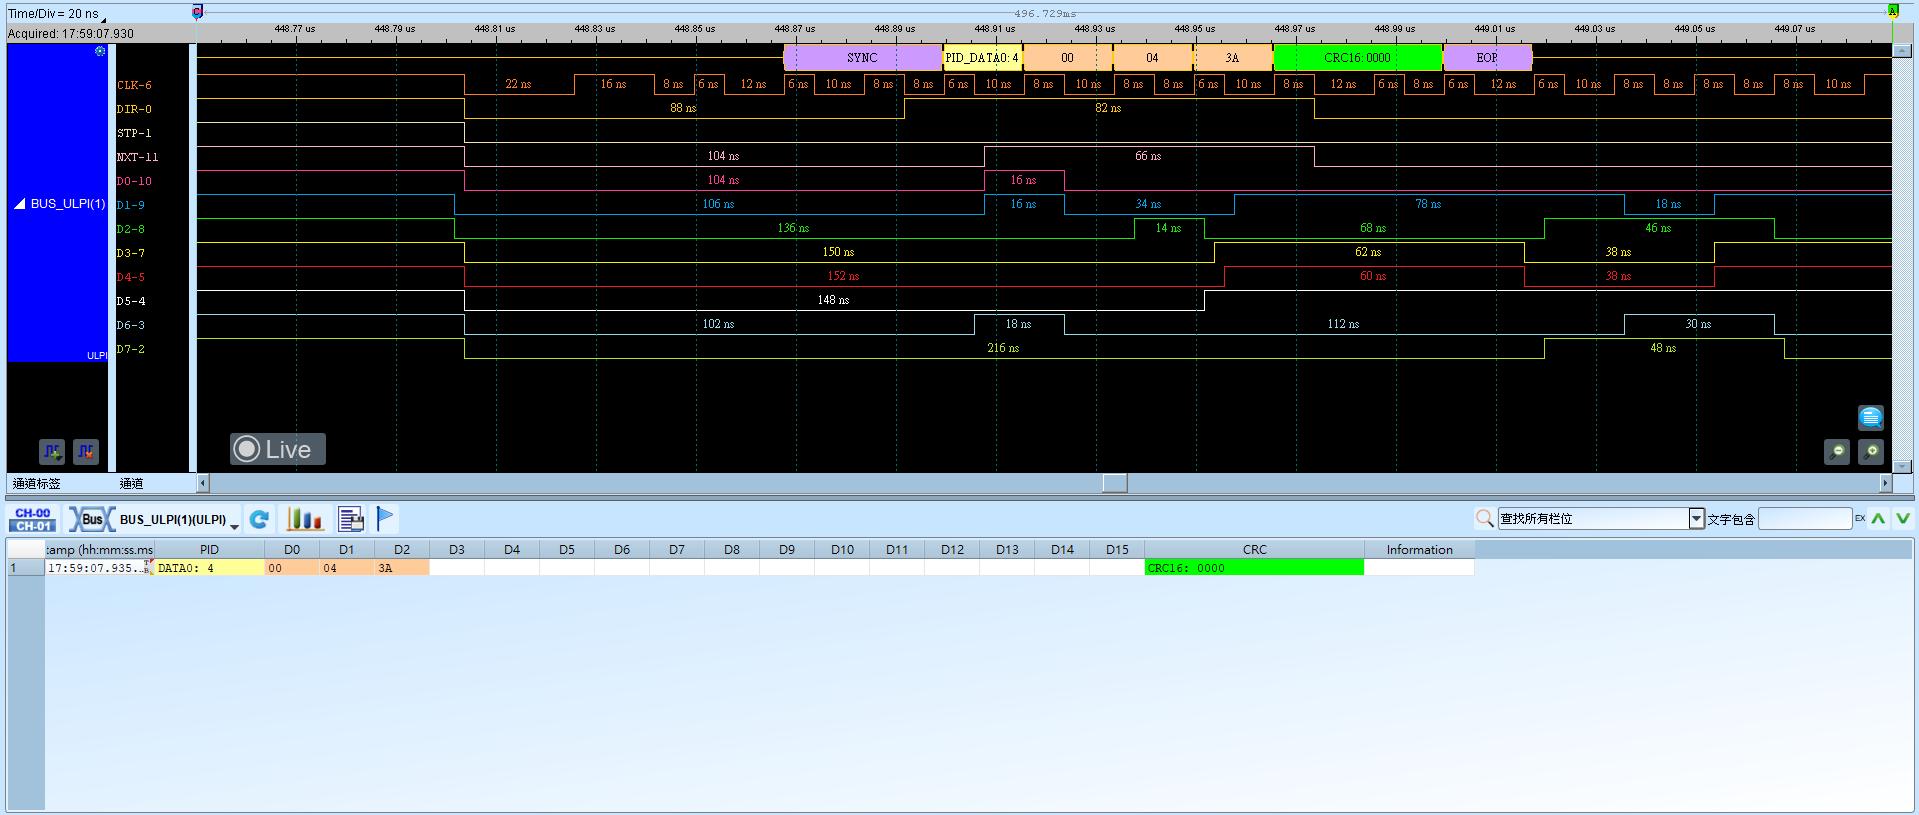1919x815 pixels.
Task: Click the remove channel waveform icon
Action: [x=86, y=452]
